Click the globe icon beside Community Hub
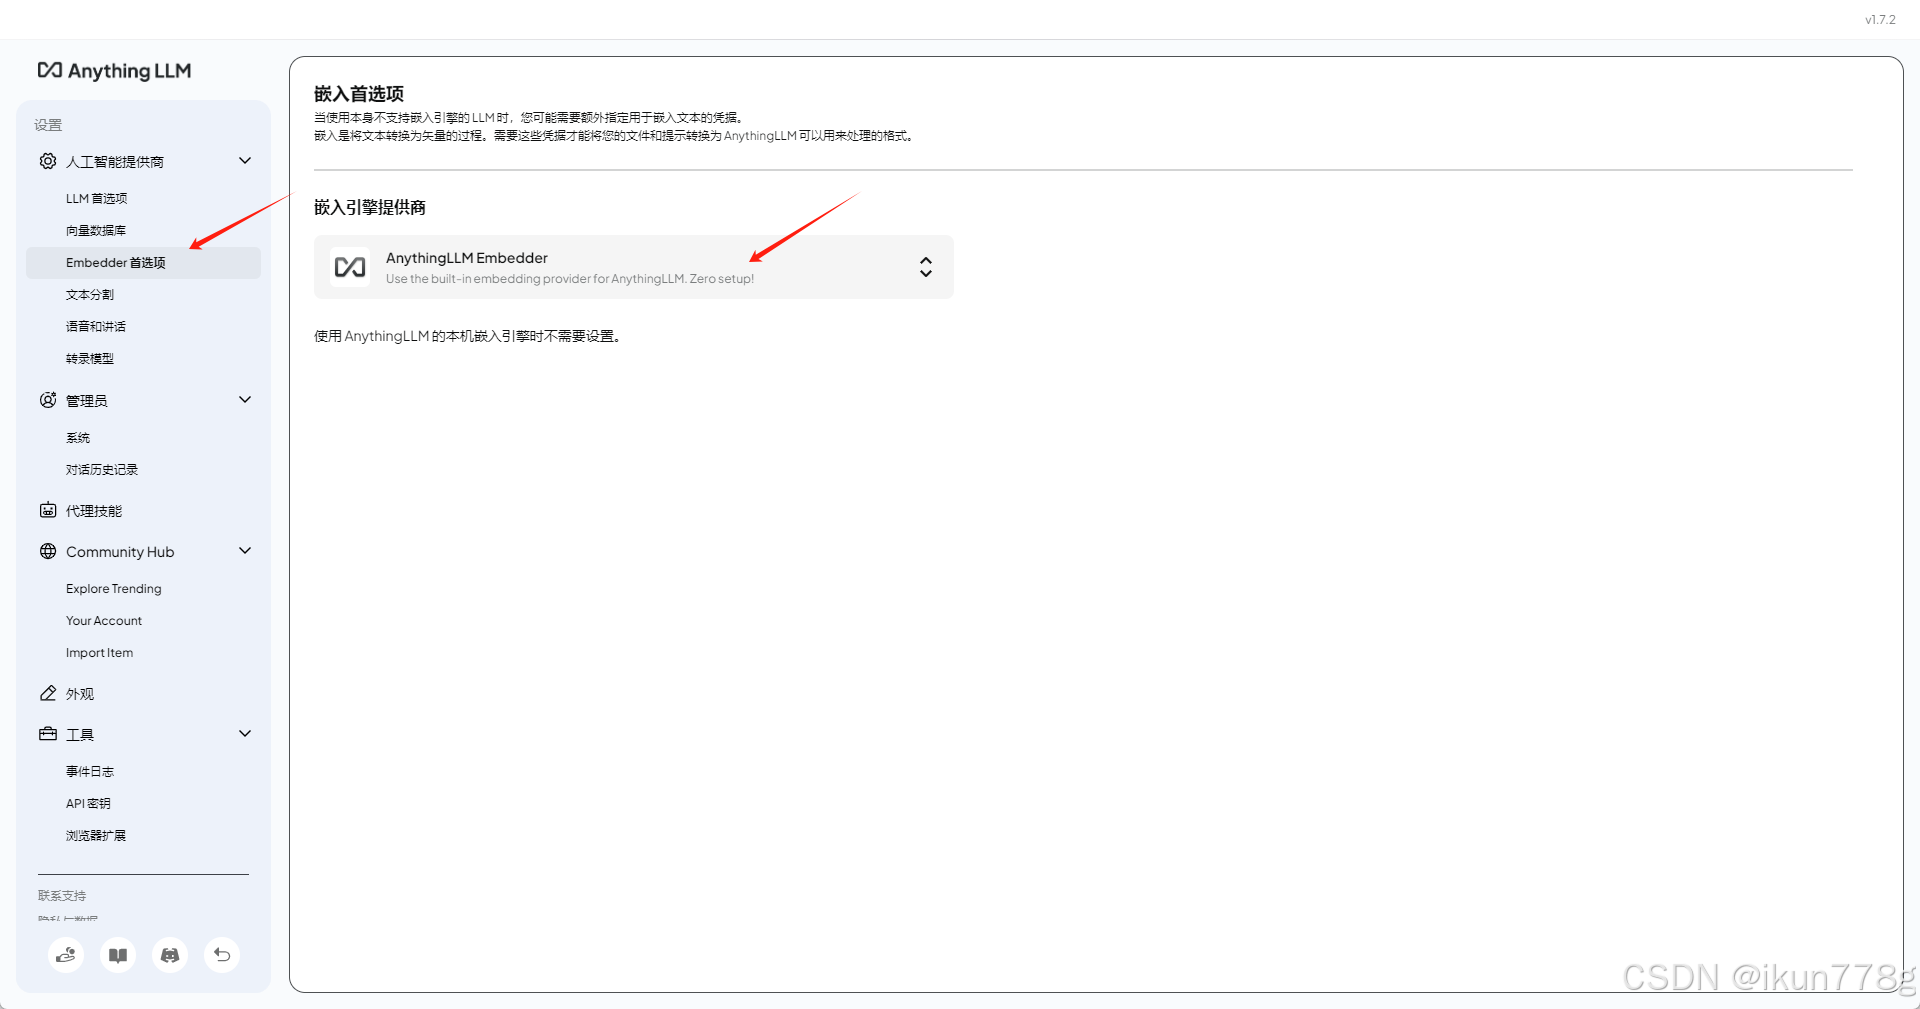1920x1009 pixels. (48, 551)
